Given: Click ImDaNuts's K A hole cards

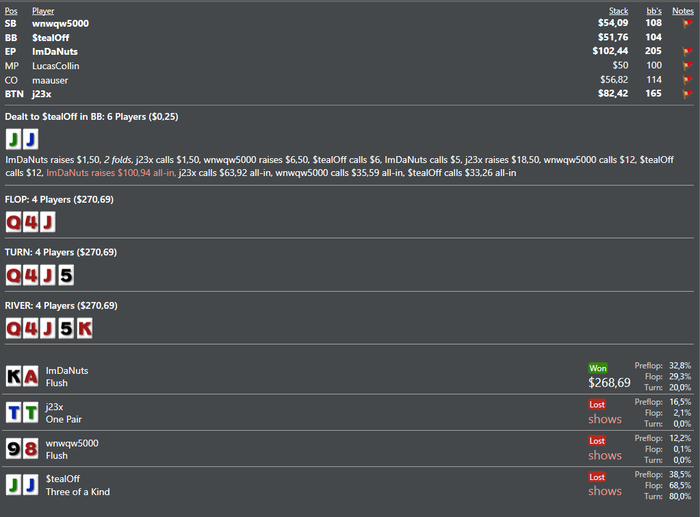Looking at the screenshot, I should [22, 376].
